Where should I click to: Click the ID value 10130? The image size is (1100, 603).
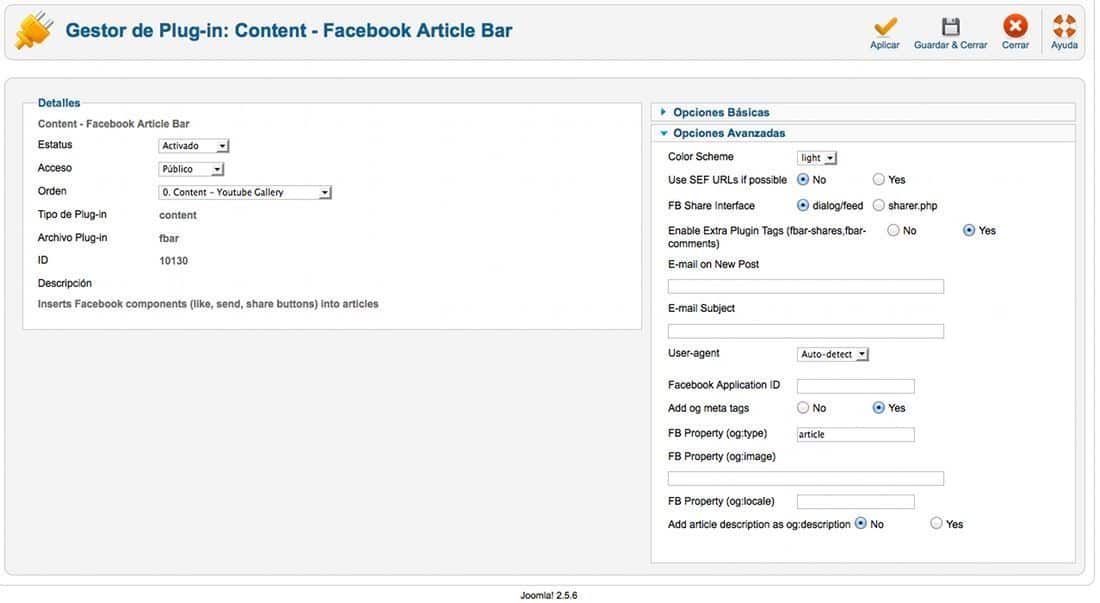[173, 261]
